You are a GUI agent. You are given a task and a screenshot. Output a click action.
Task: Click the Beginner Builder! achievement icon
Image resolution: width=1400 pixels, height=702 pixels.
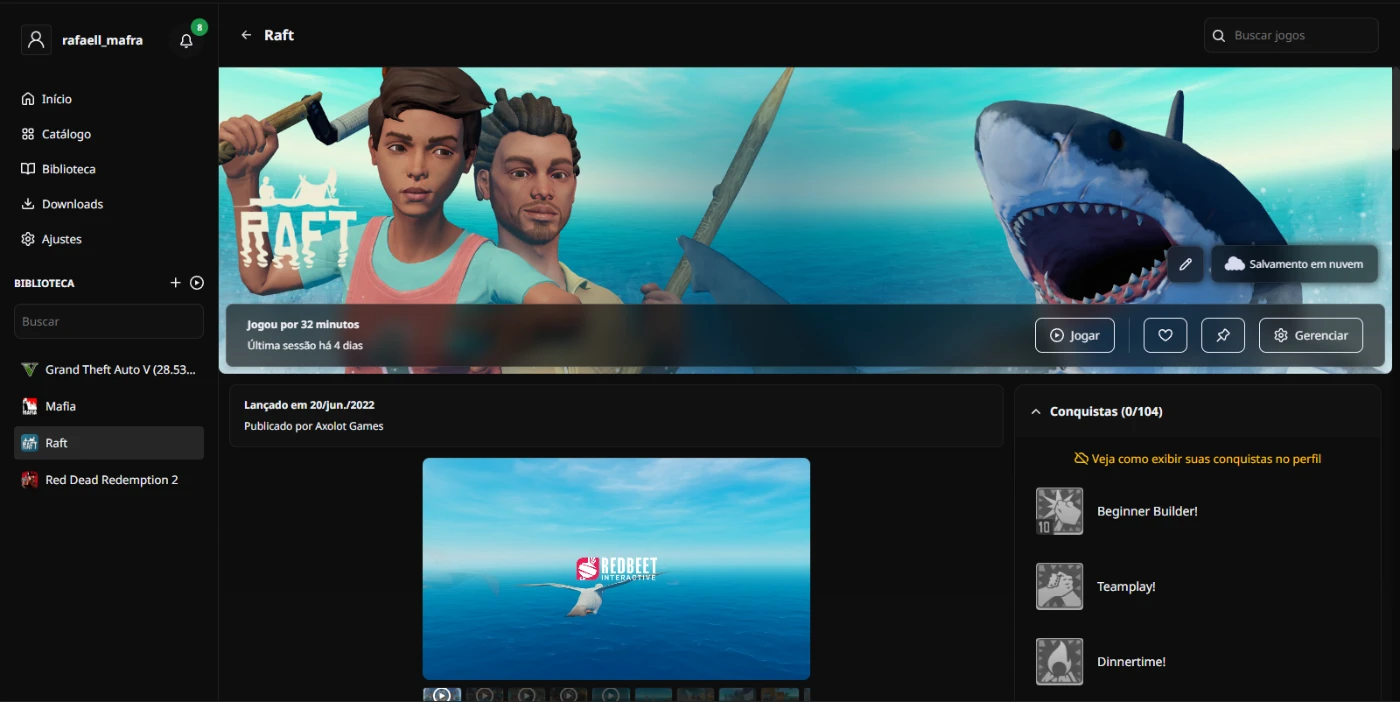[1059, 511]
